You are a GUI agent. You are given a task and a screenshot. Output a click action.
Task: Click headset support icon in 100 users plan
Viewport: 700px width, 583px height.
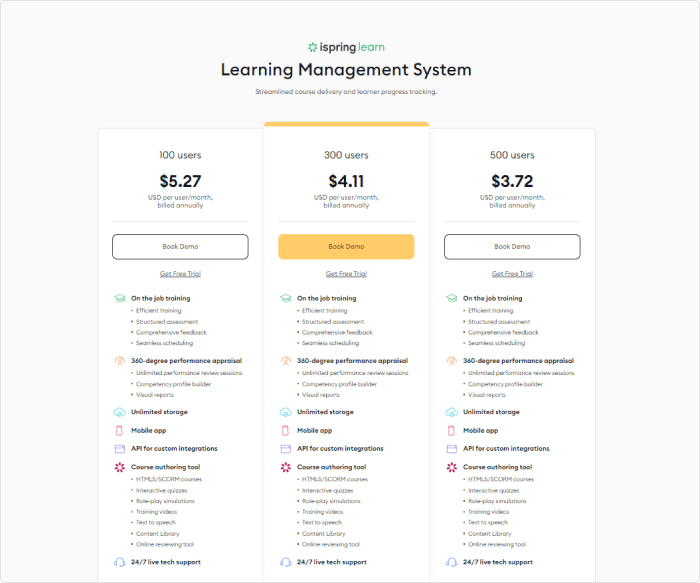click(120, 562)
